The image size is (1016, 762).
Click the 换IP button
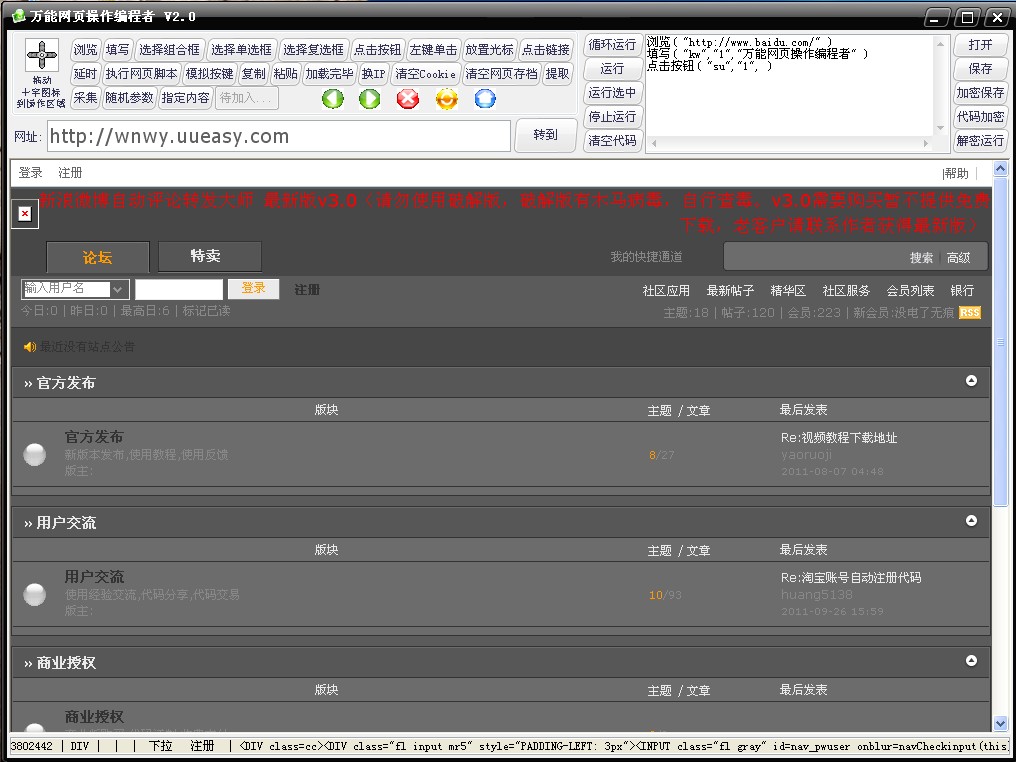pos(373,74)
